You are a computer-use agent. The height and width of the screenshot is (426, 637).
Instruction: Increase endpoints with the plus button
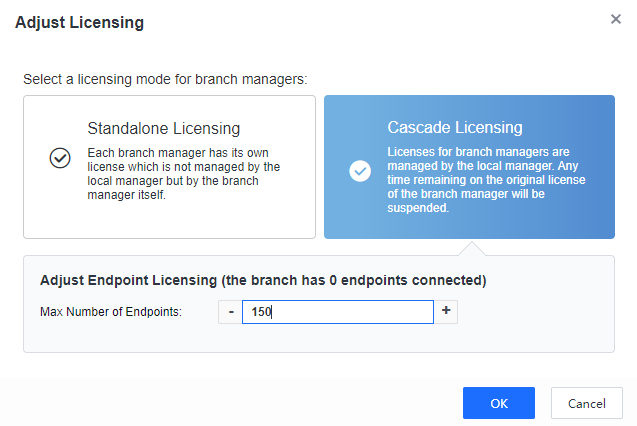coord(446,312)
